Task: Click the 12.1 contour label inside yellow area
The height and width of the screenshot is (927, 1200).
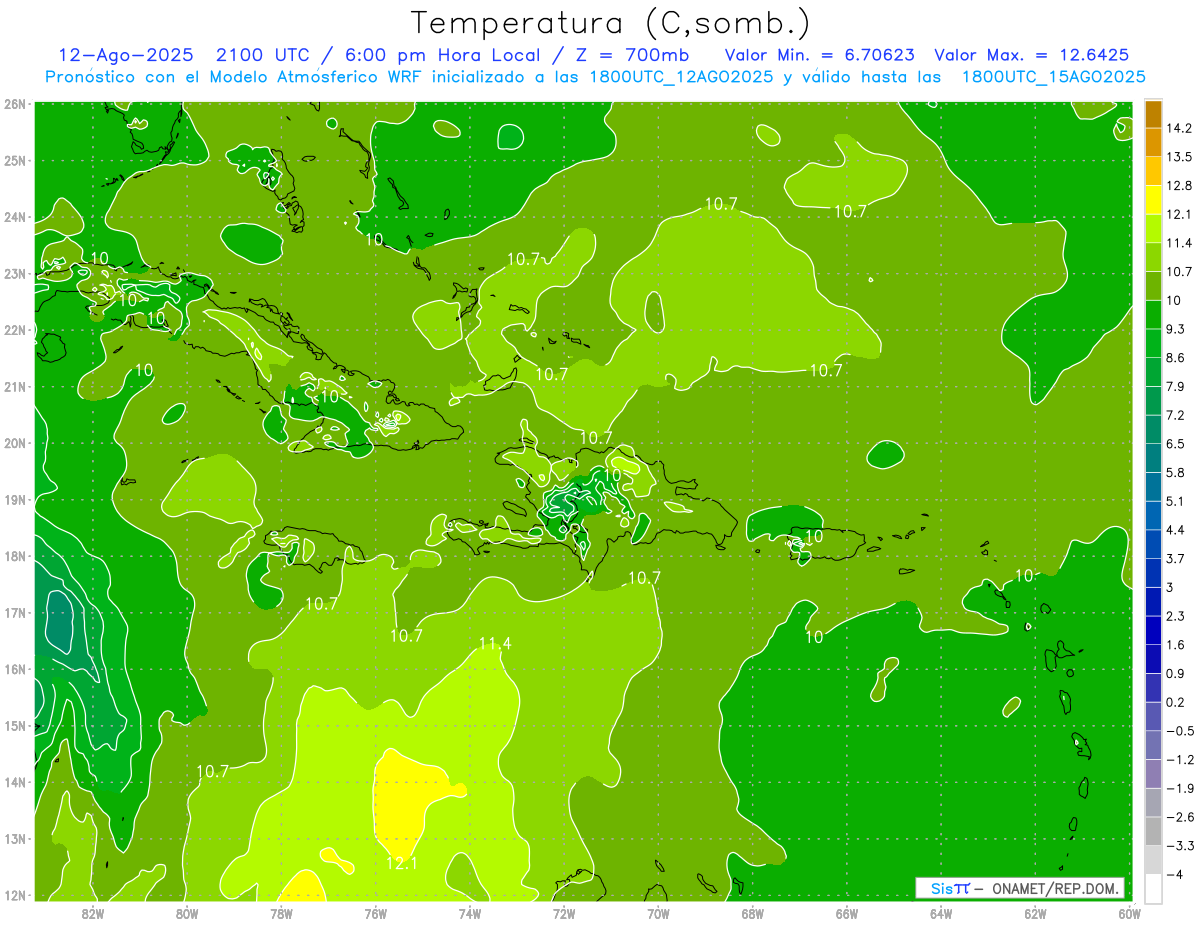Action: pyautogui.click(x=401, y=863)
